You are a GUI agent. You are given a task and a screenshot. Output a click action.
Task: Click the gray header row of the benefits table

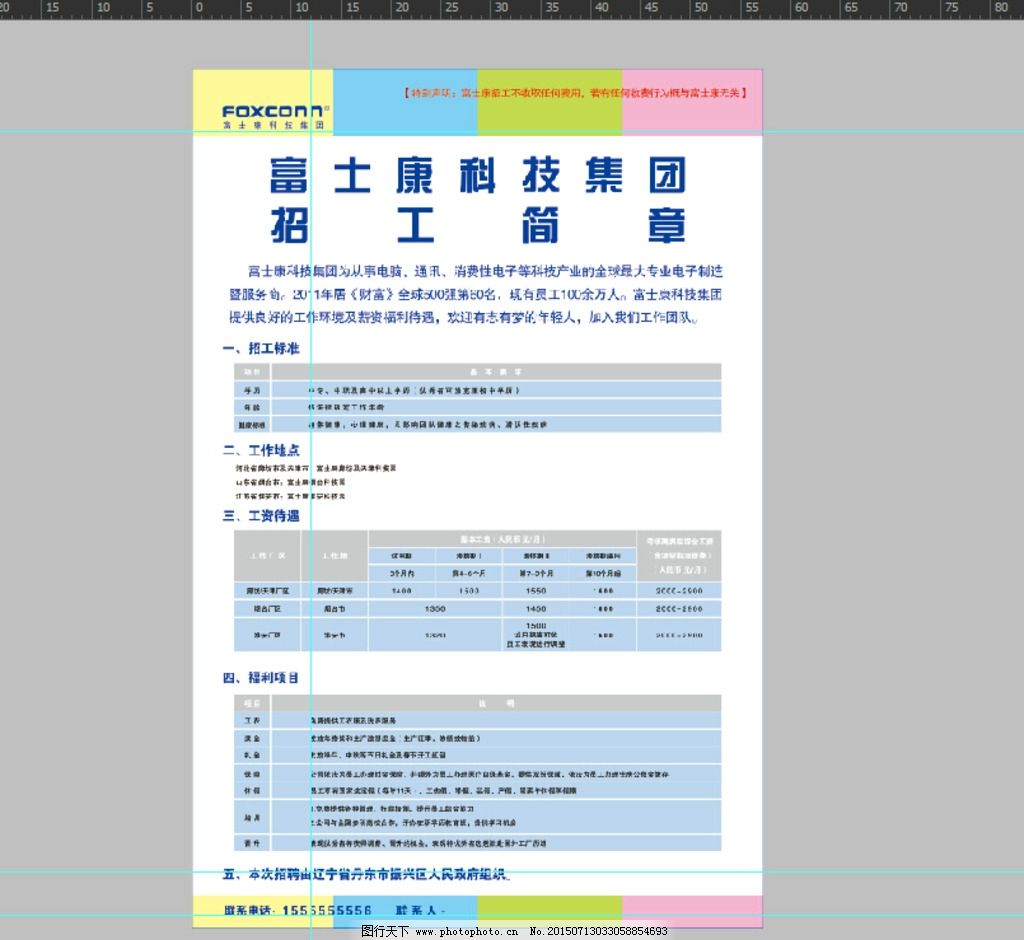477,703
